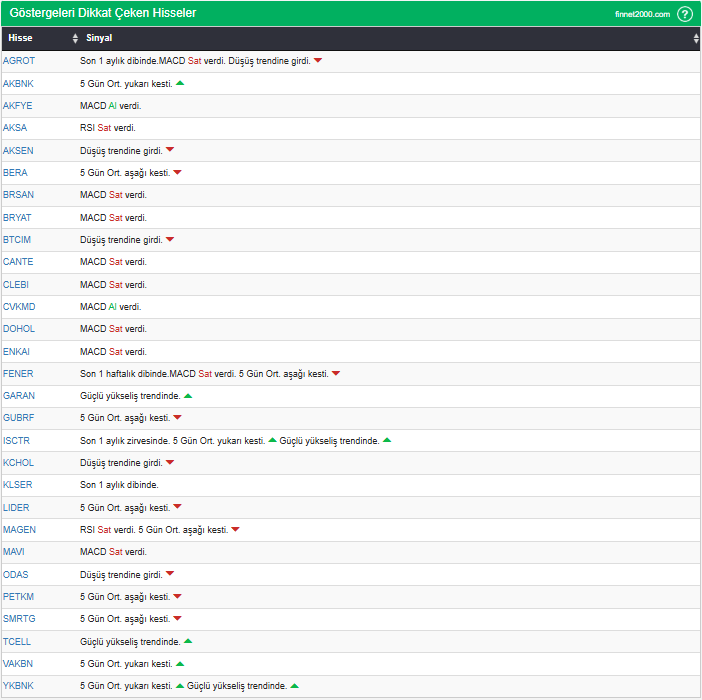Image resolution: width=702 pixels, height=700 pixels.
Task: Click 'MACD Sat verdi.' in the ENKAI row
Action: (x=113, y=352)
